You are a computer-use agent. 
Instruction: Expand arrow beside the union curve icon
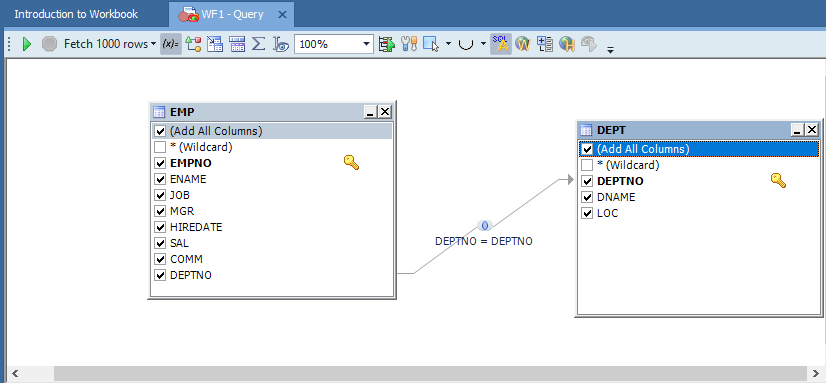click(483, 44)
